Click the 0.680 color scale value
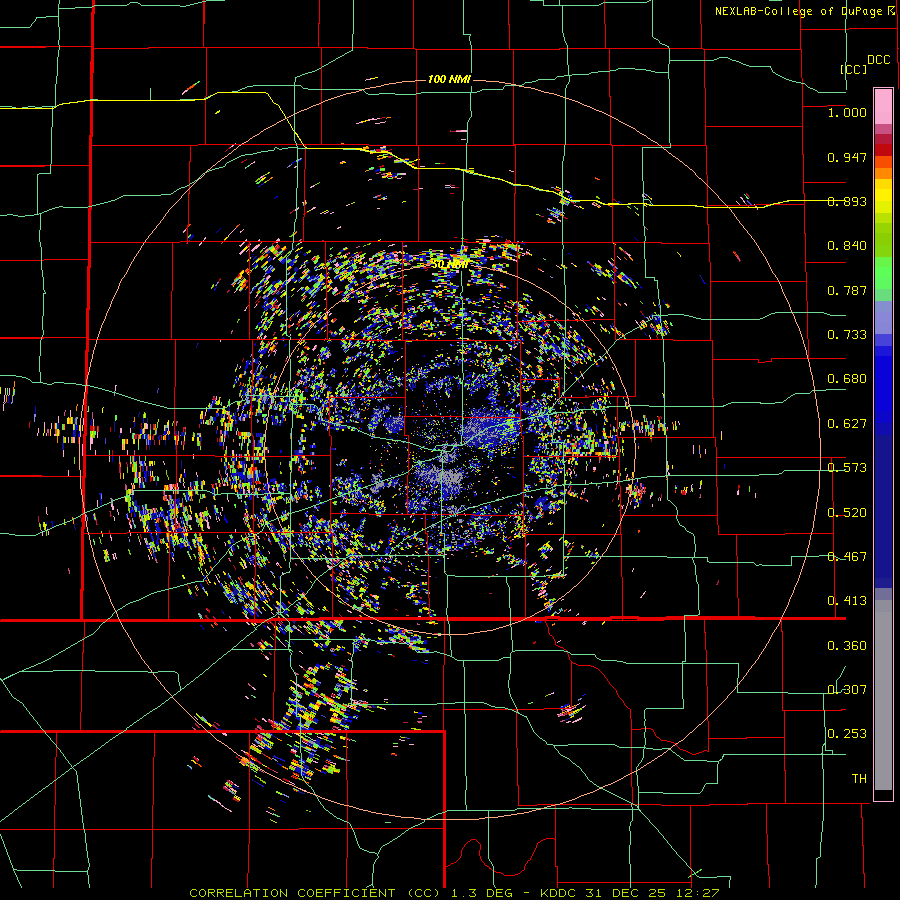This screenshot has width=900, height=900. tap(847, 379)
